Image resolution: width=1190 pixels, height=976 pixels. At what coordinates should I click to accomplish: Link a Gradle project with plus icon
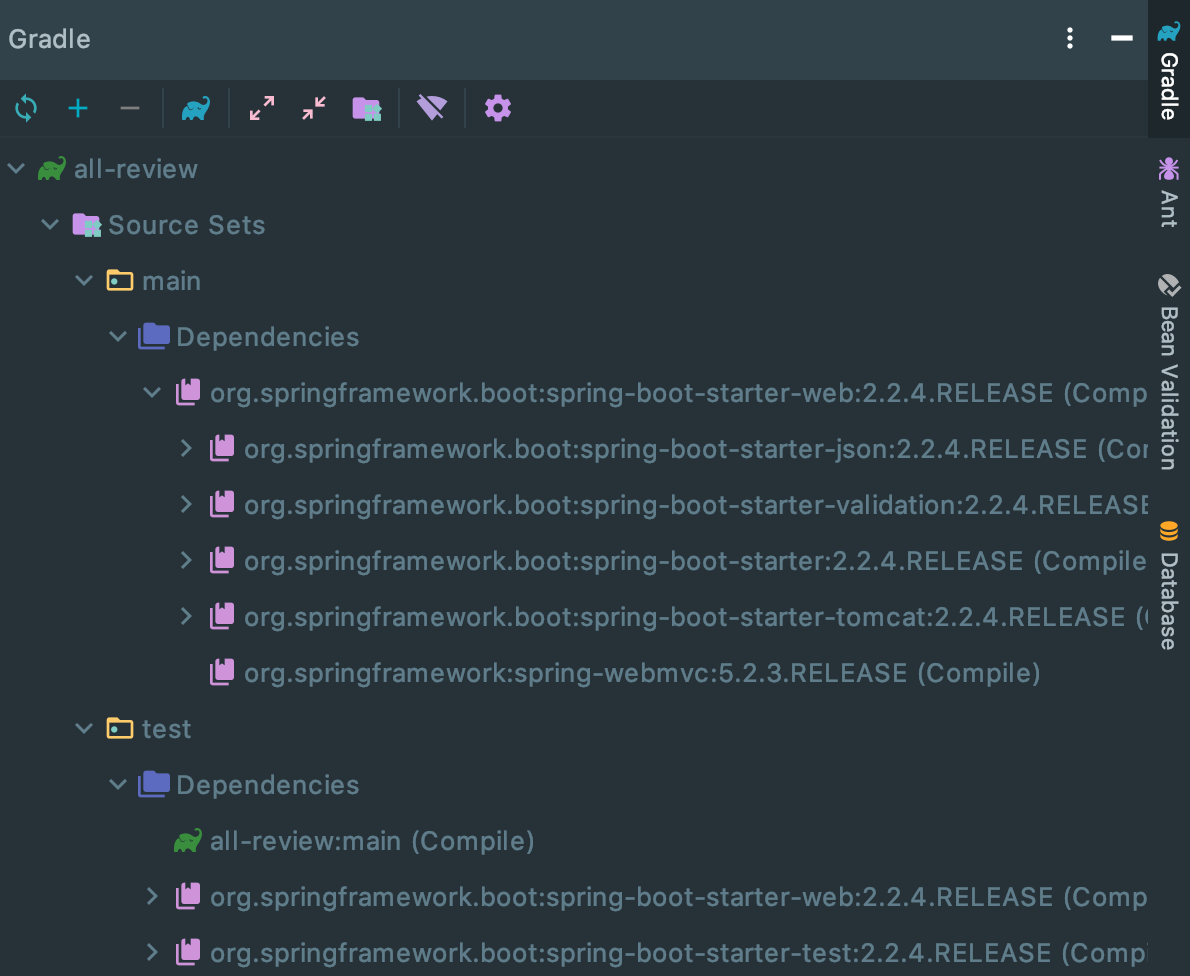coord(77,109)
